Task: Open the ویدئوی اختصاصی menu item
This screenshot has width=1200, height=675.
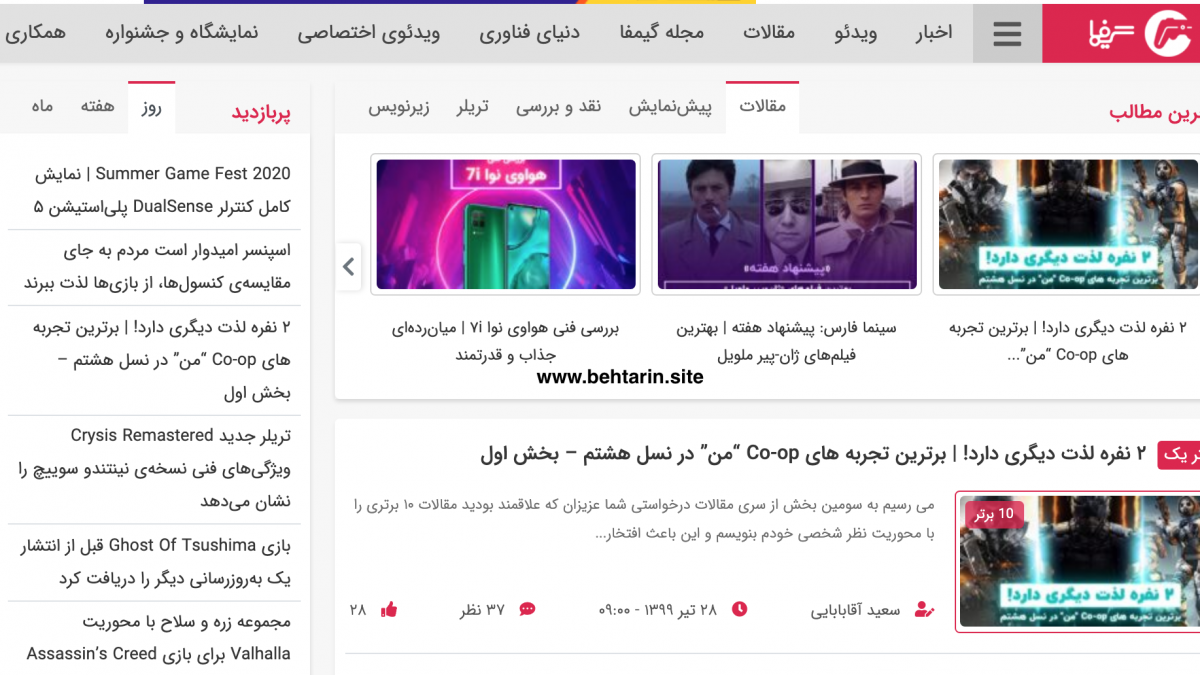Action: [x=369, y=33]
